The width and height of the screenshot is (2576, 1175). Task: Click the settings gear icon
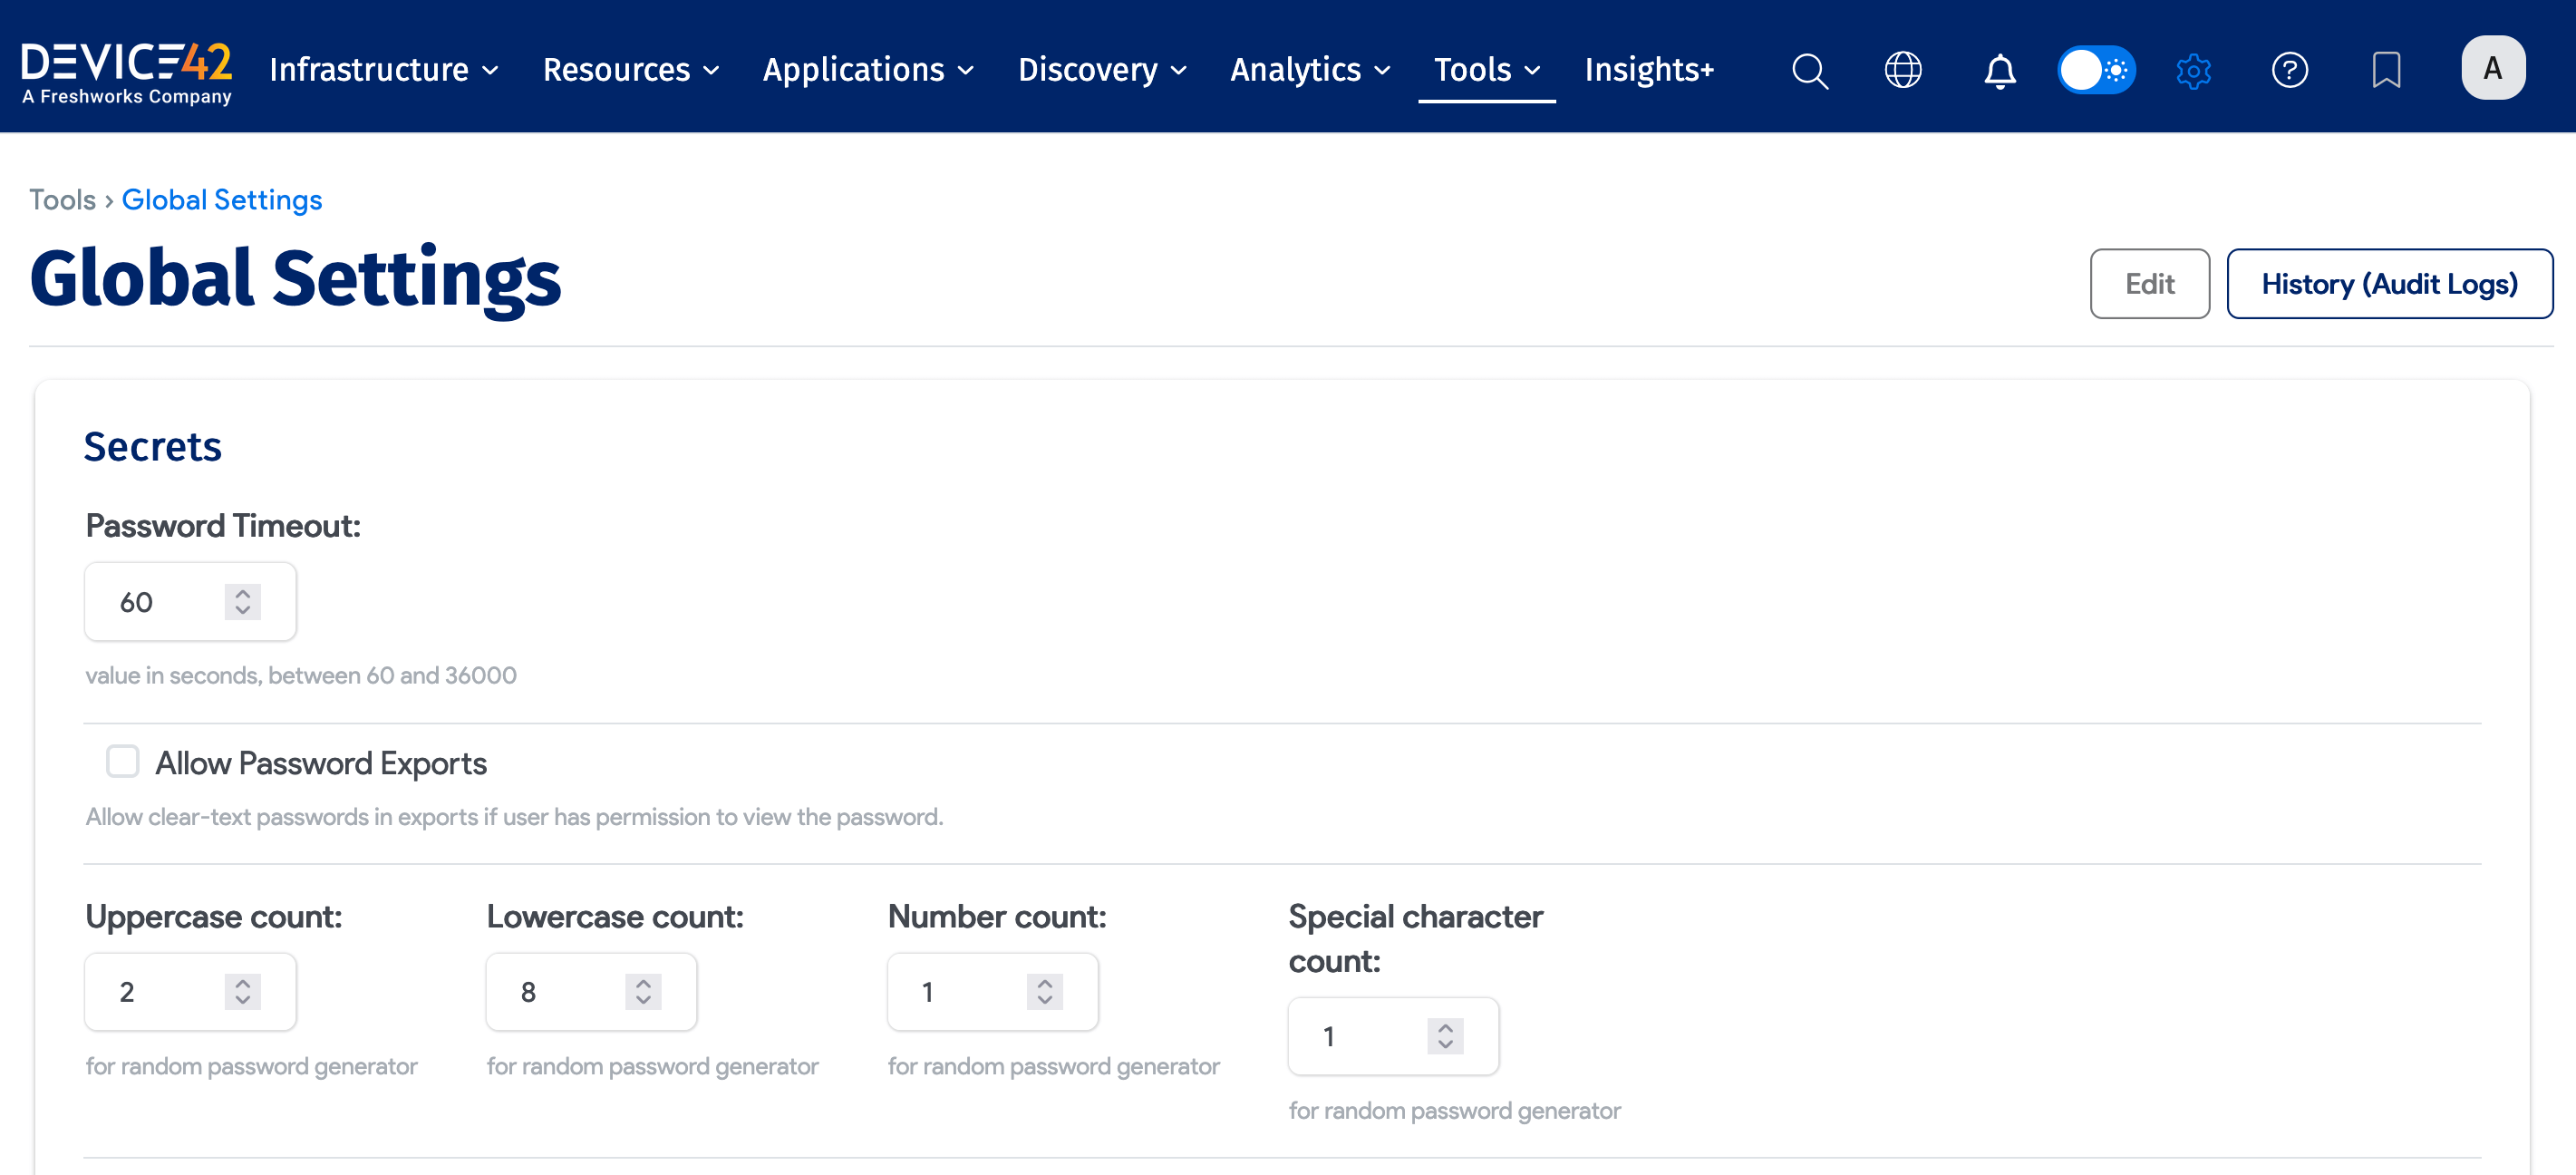2193,70
